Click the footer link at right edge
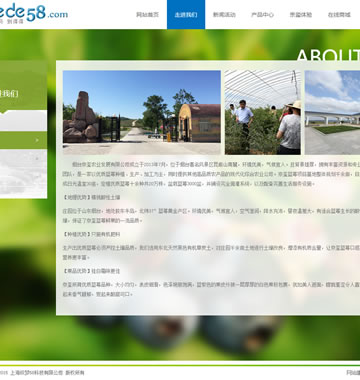 pyautogui.click(x=353, y=373)
